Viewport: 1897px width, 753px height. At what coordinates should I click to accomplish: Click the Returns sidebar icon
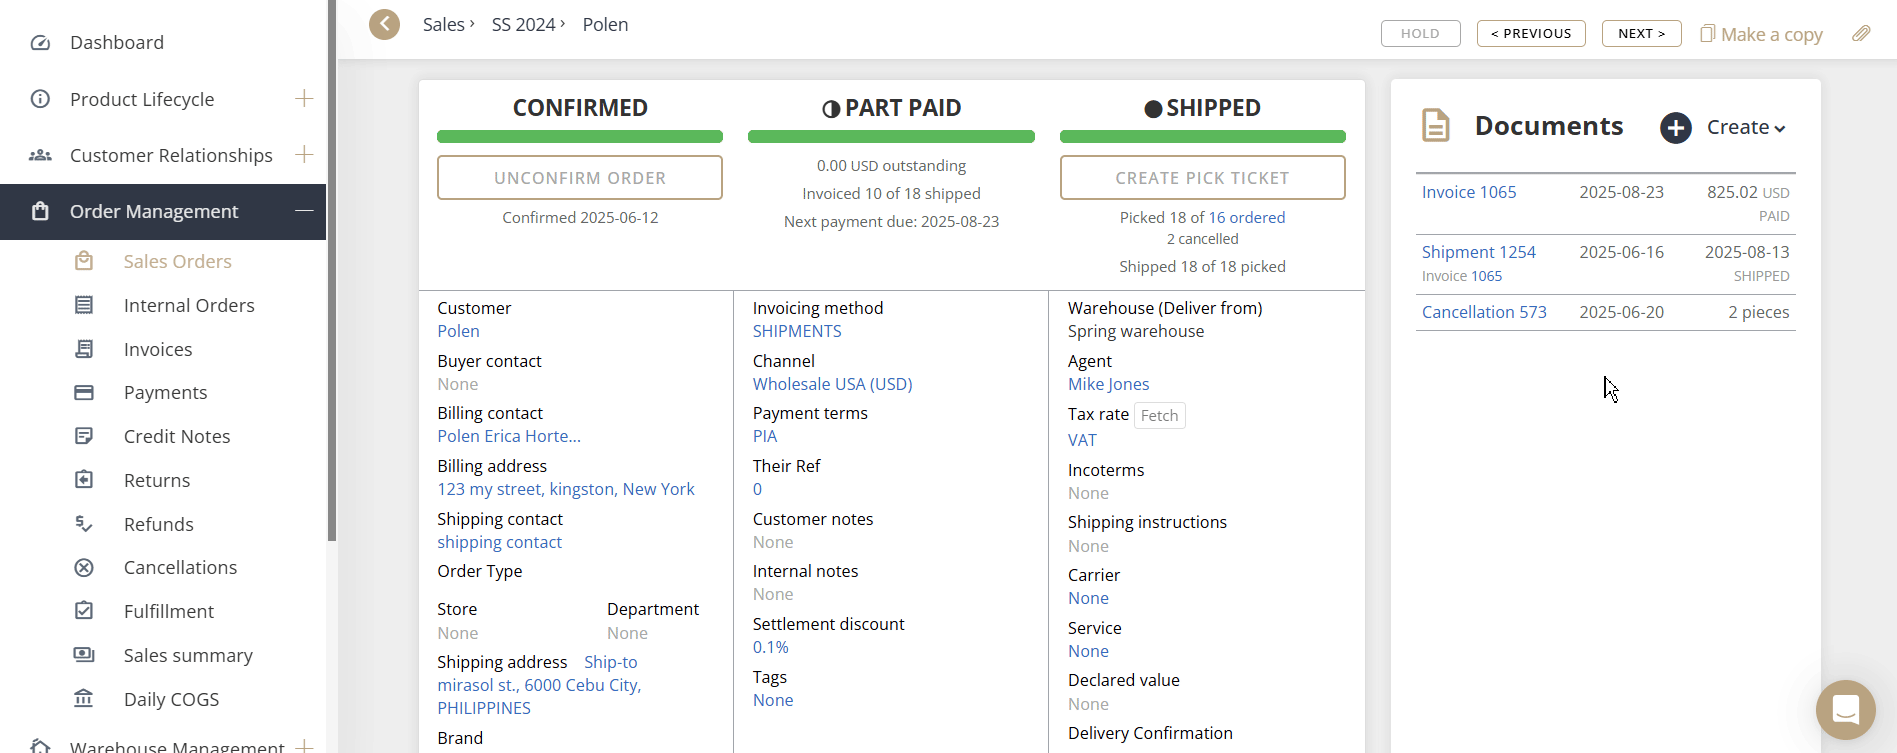pos(84,480)
